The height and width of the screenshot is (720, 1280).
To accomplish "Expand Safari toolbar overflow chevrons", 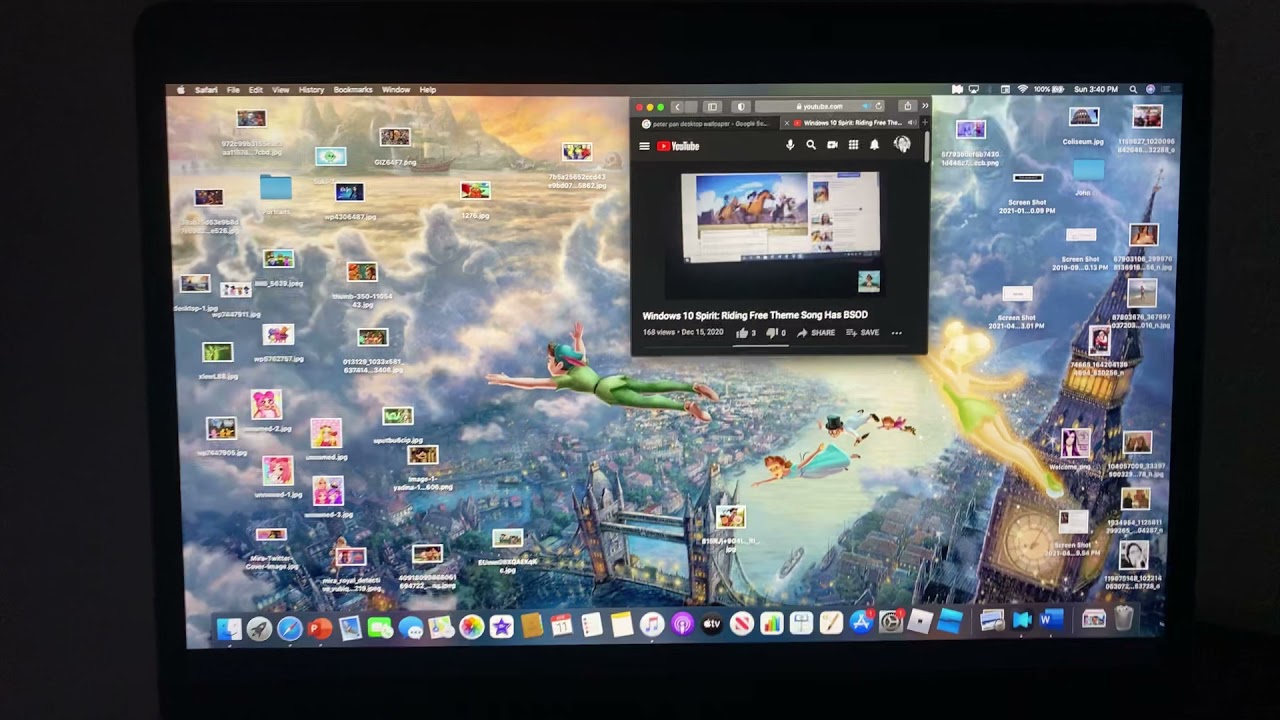I will [925, 106].
